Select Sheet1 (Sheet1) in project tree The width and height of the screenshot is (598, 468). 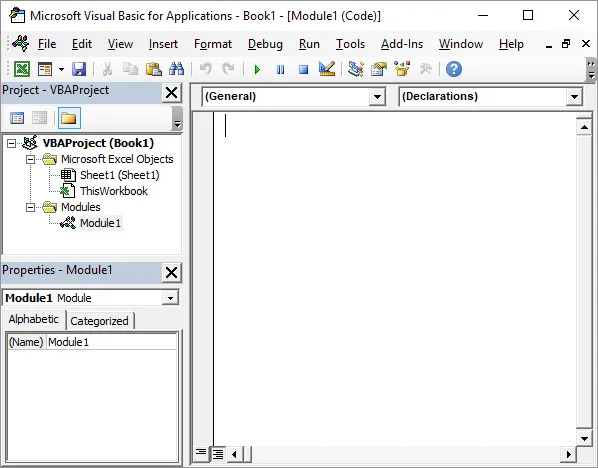[119, 175]
